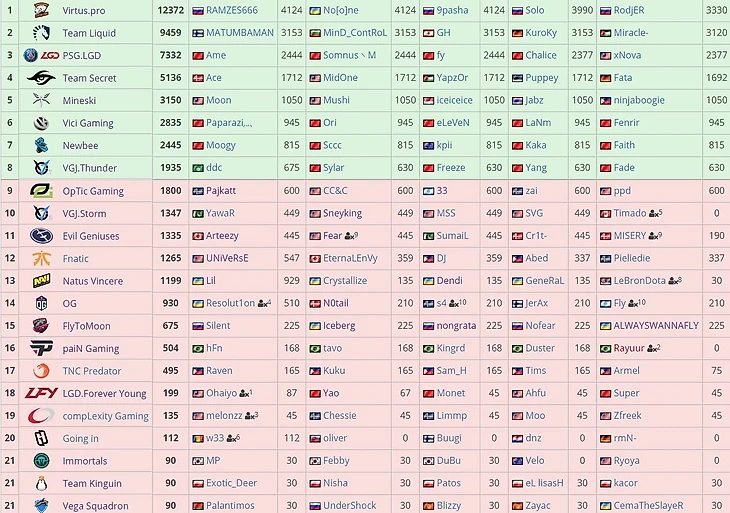
Task: Click the substitute icon next to Timado
Action: [x=656, y=213]
